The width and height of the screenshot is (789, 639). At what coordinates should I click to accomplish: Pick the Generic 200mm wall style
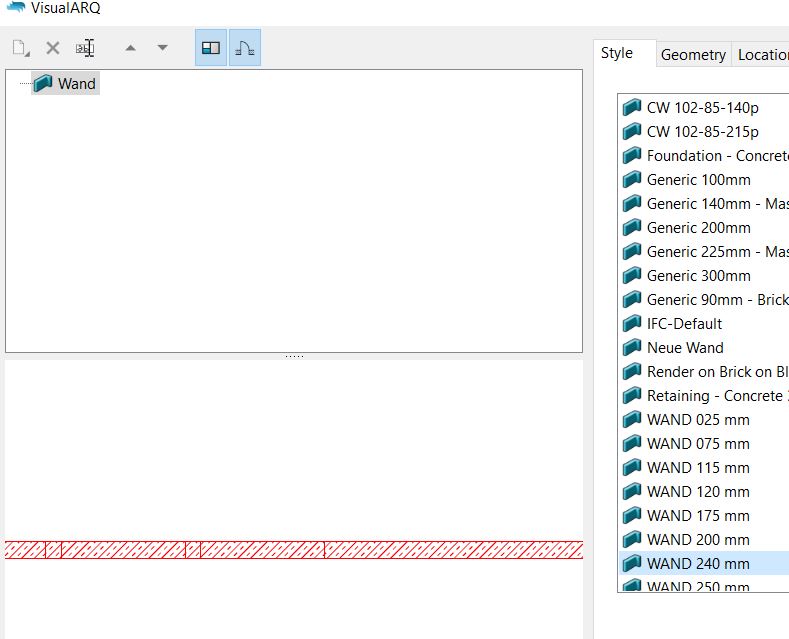click(x=704, y=228)
